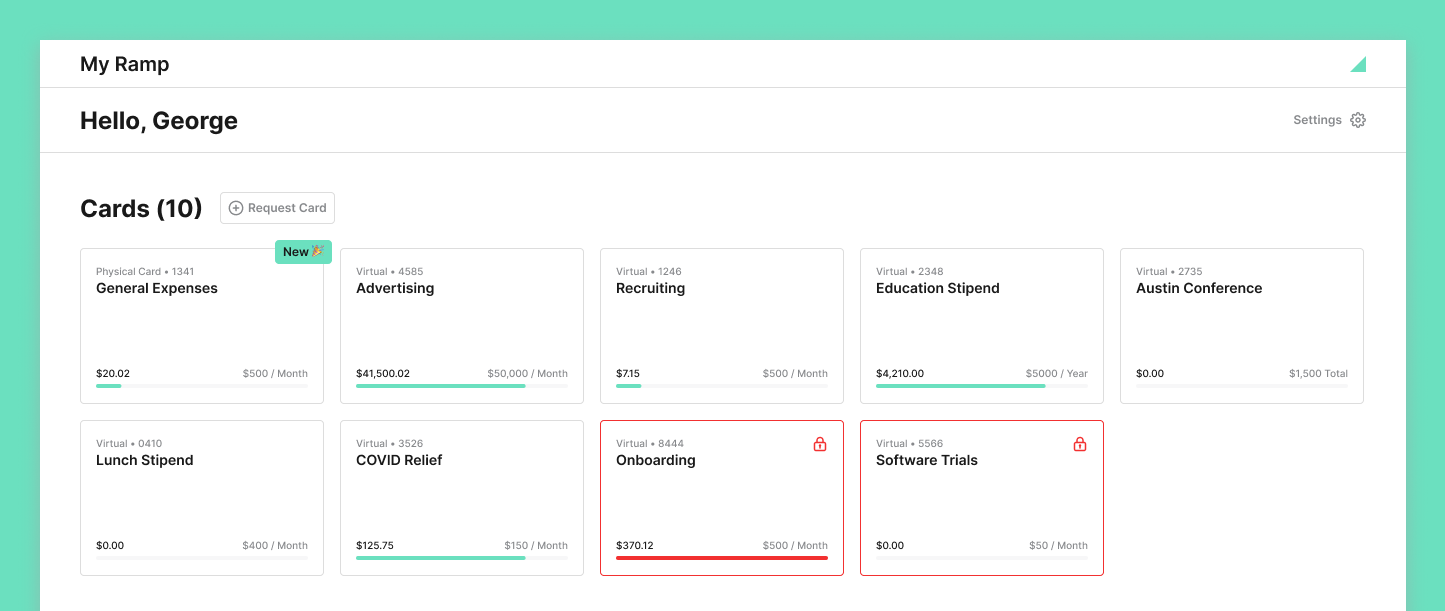Click the Ramp logo in the header
The image size is (1445, 611).
point(1358,64)
